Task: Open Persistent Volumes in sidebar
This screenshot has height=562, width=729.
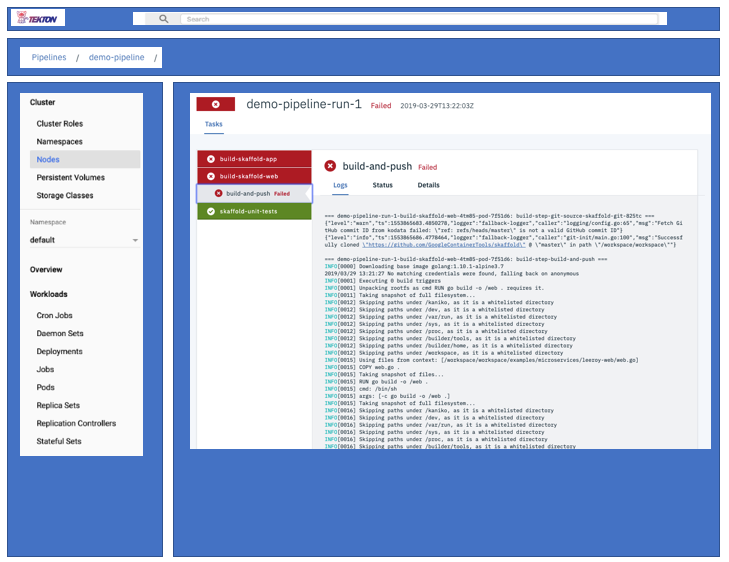Action: [71, 178]
